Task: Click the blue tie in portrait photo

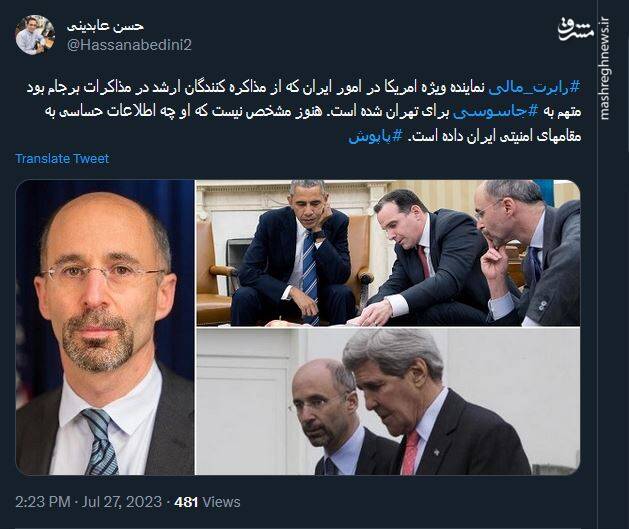Action: [100, 442]
